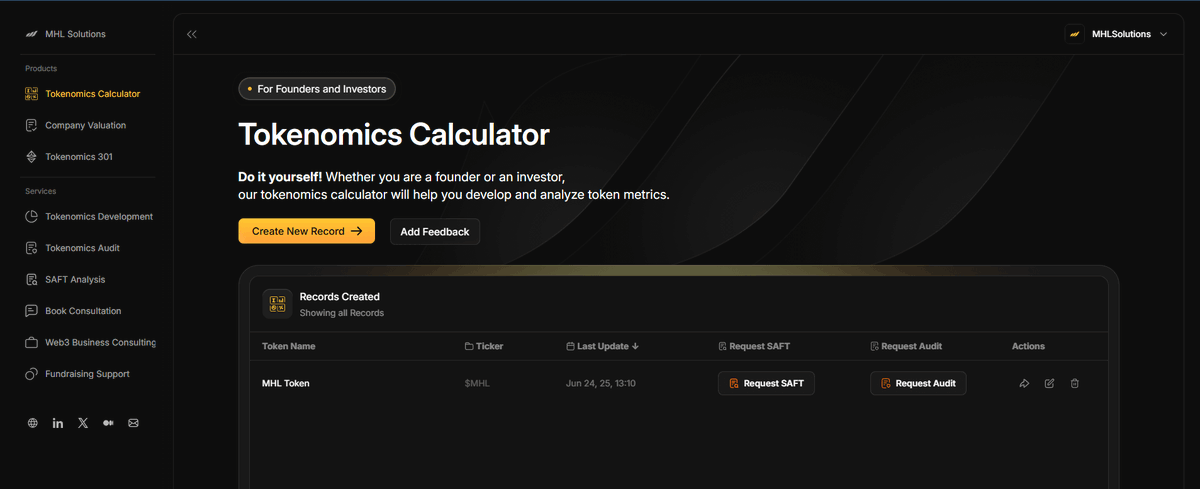The width and height of the screenshot is (1200, 489).
Task: Click the Ticker column header
Action: tap(484, 346)
